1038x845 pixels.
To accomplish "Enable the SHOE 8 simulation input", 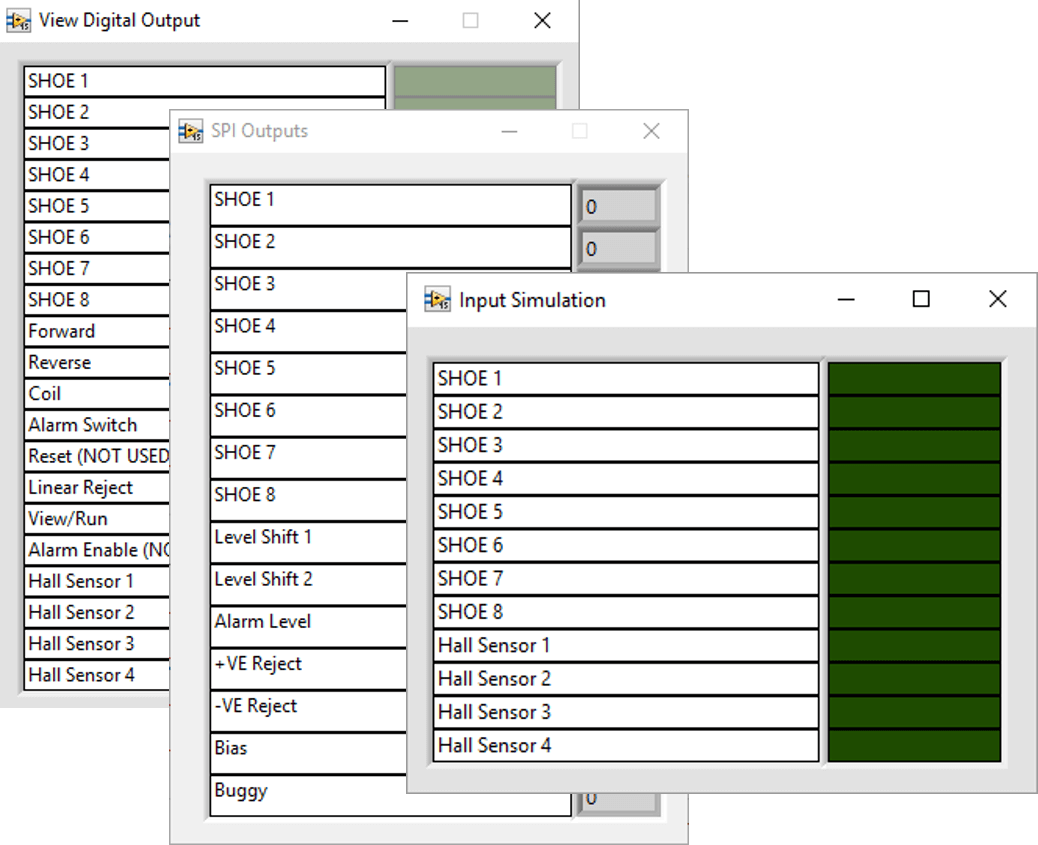I will 912,611.
